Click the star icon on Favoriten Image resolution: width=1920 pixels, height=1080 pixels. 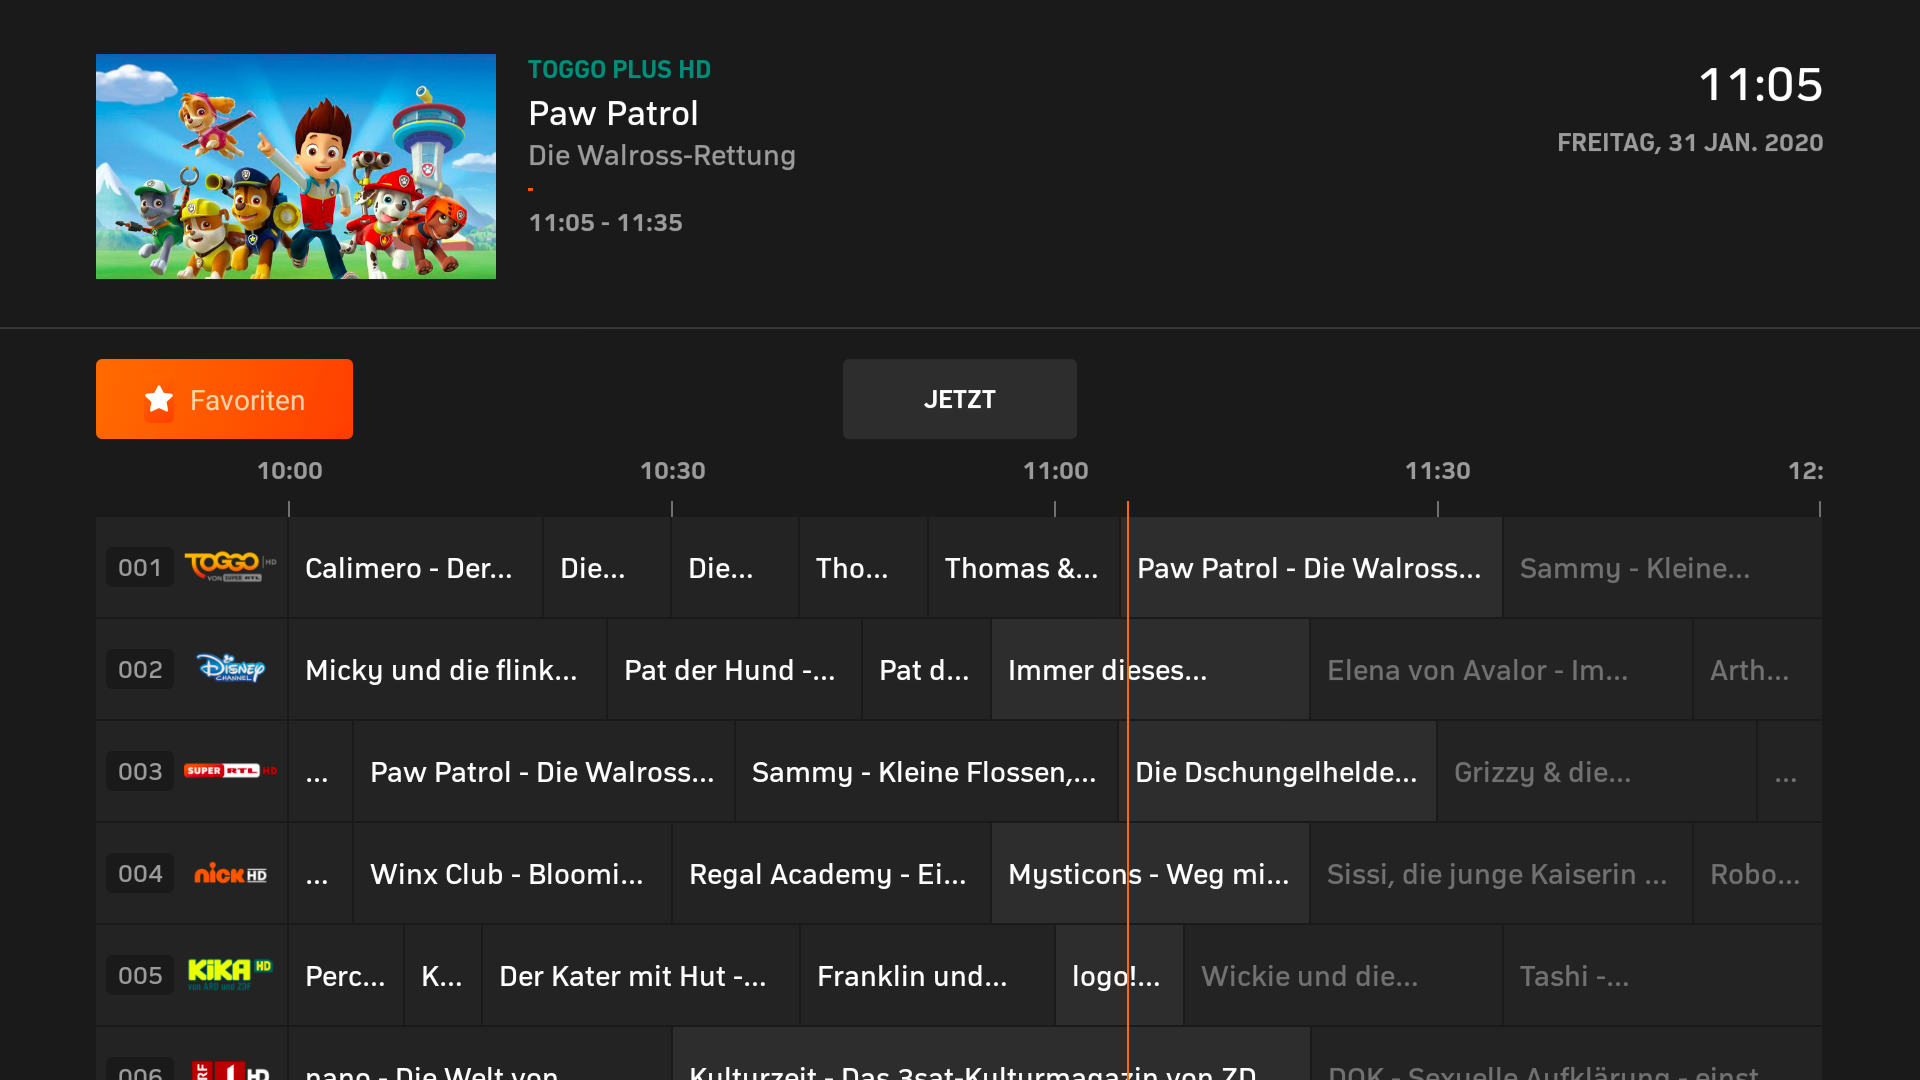point(159,400)
